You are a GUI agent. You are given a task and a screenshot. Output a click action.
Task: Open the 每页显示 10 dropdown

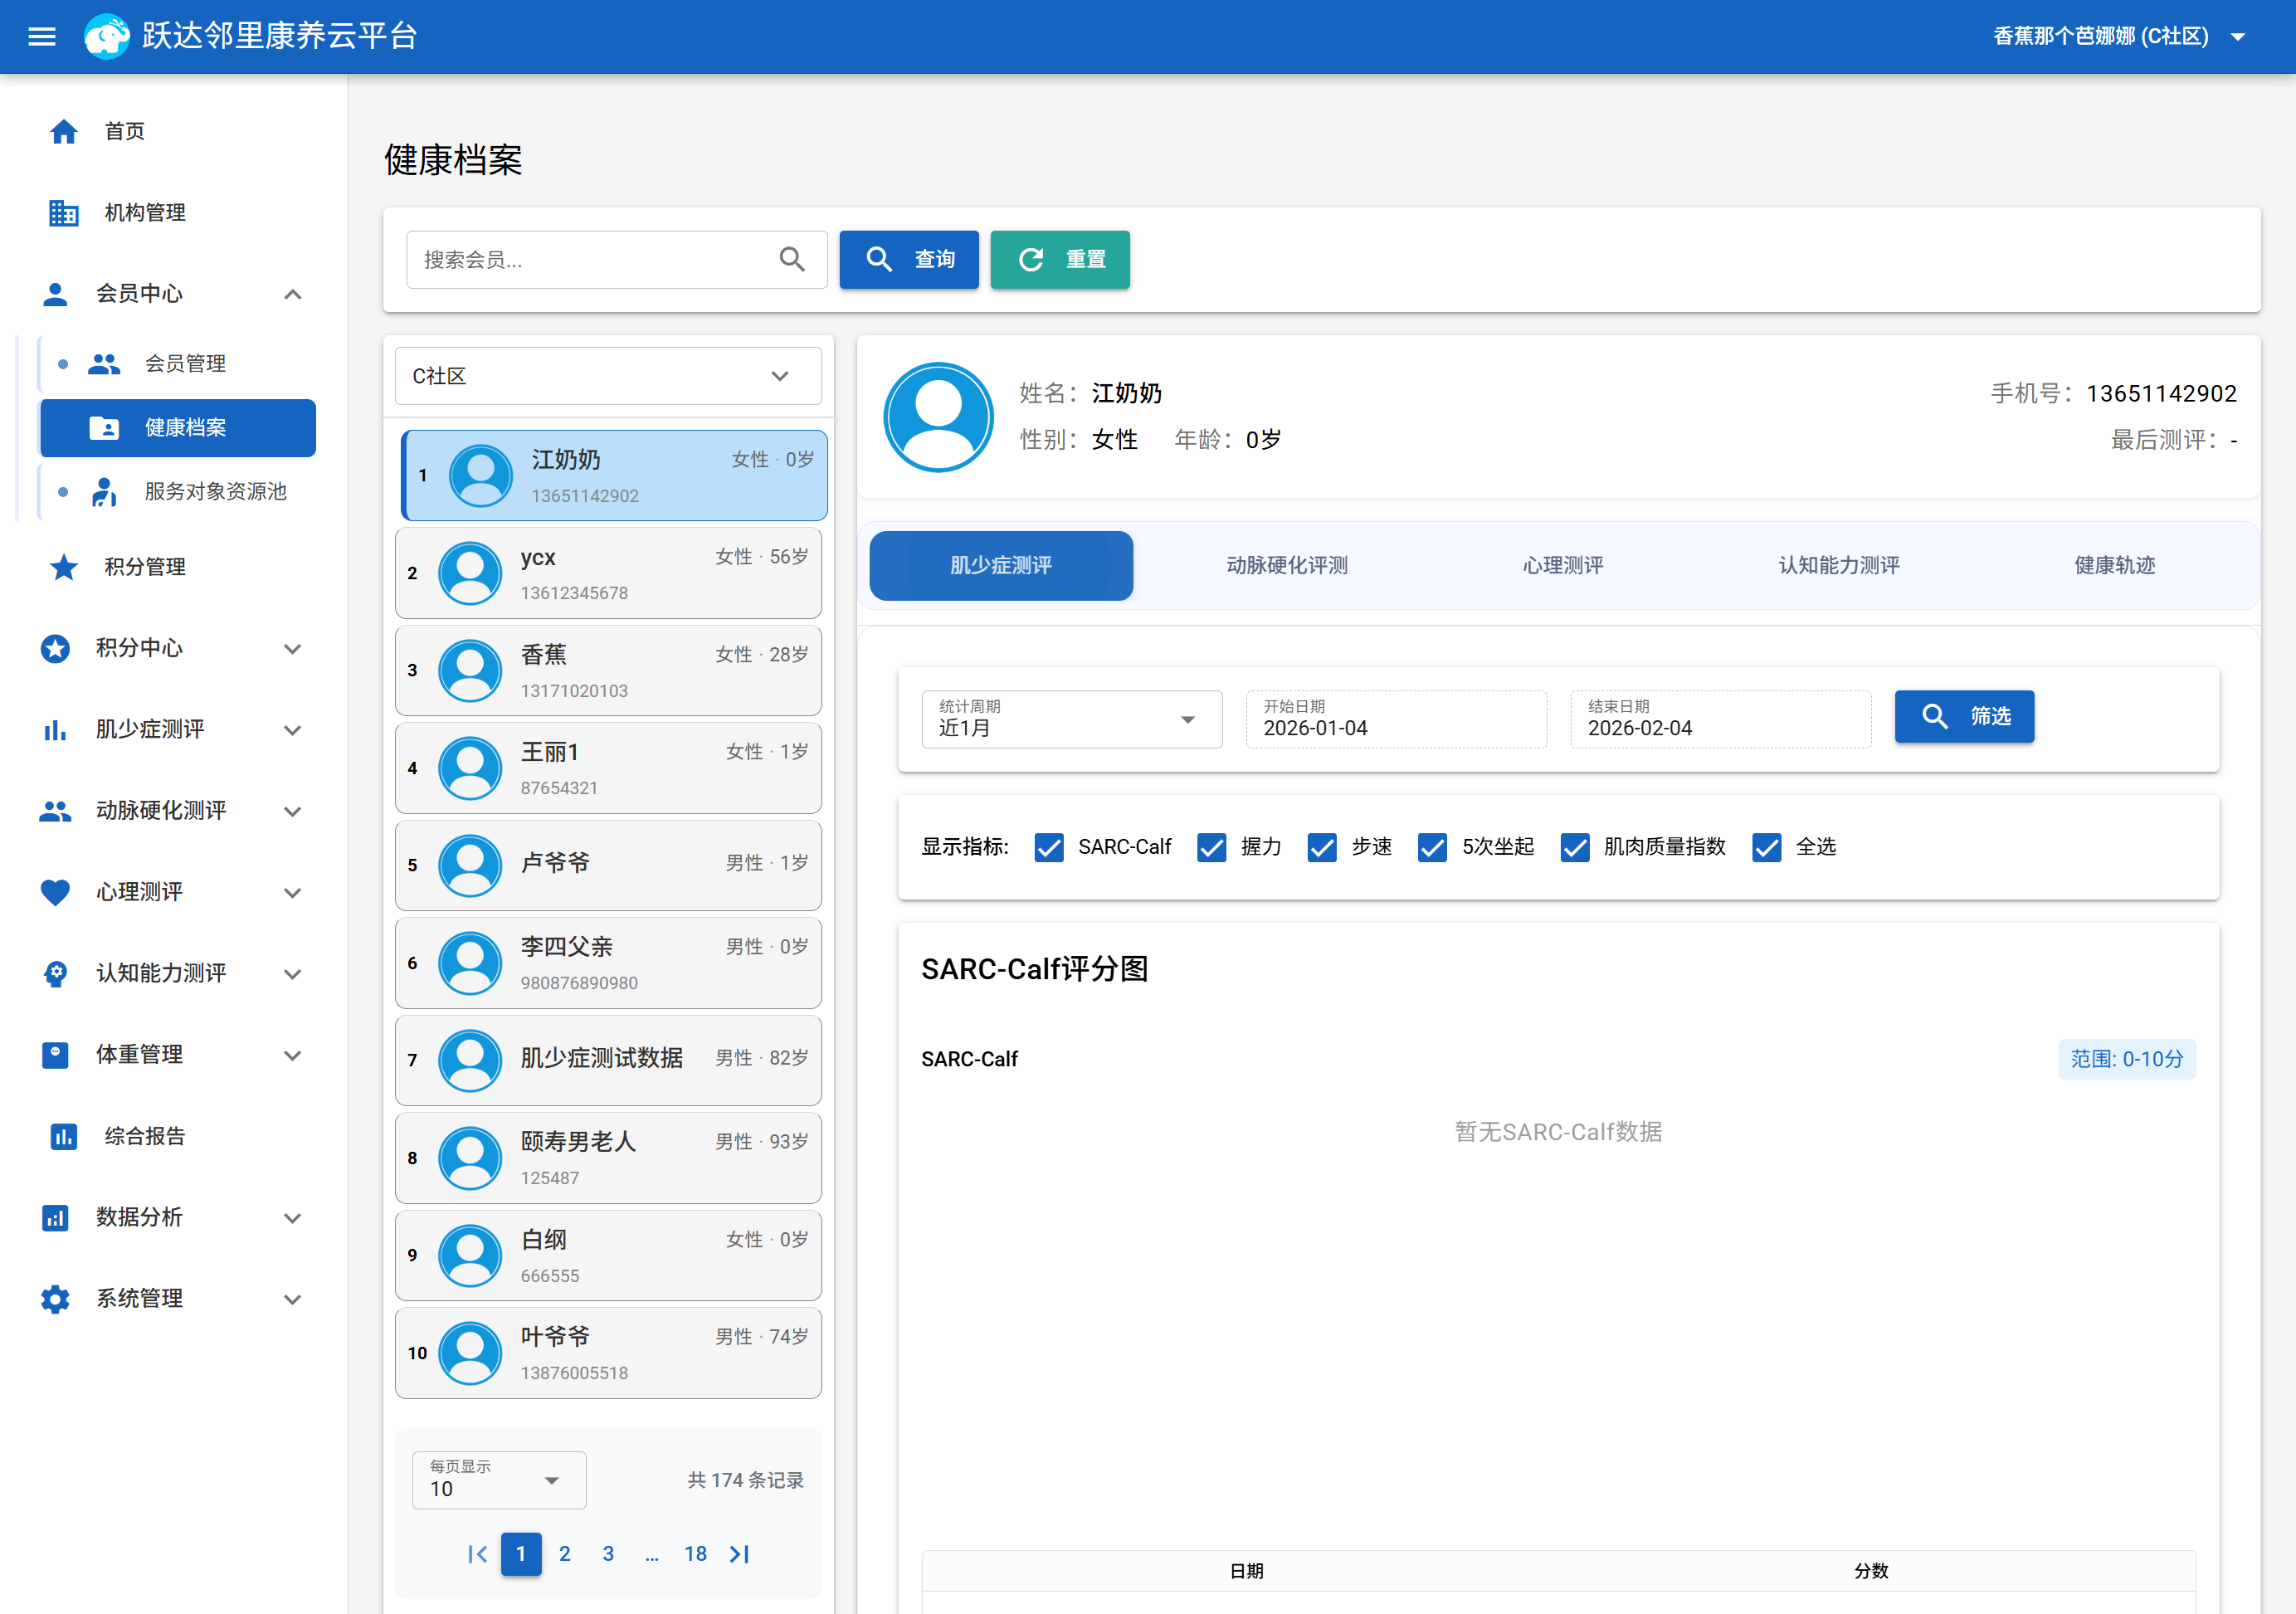[x=499, y=1480]
